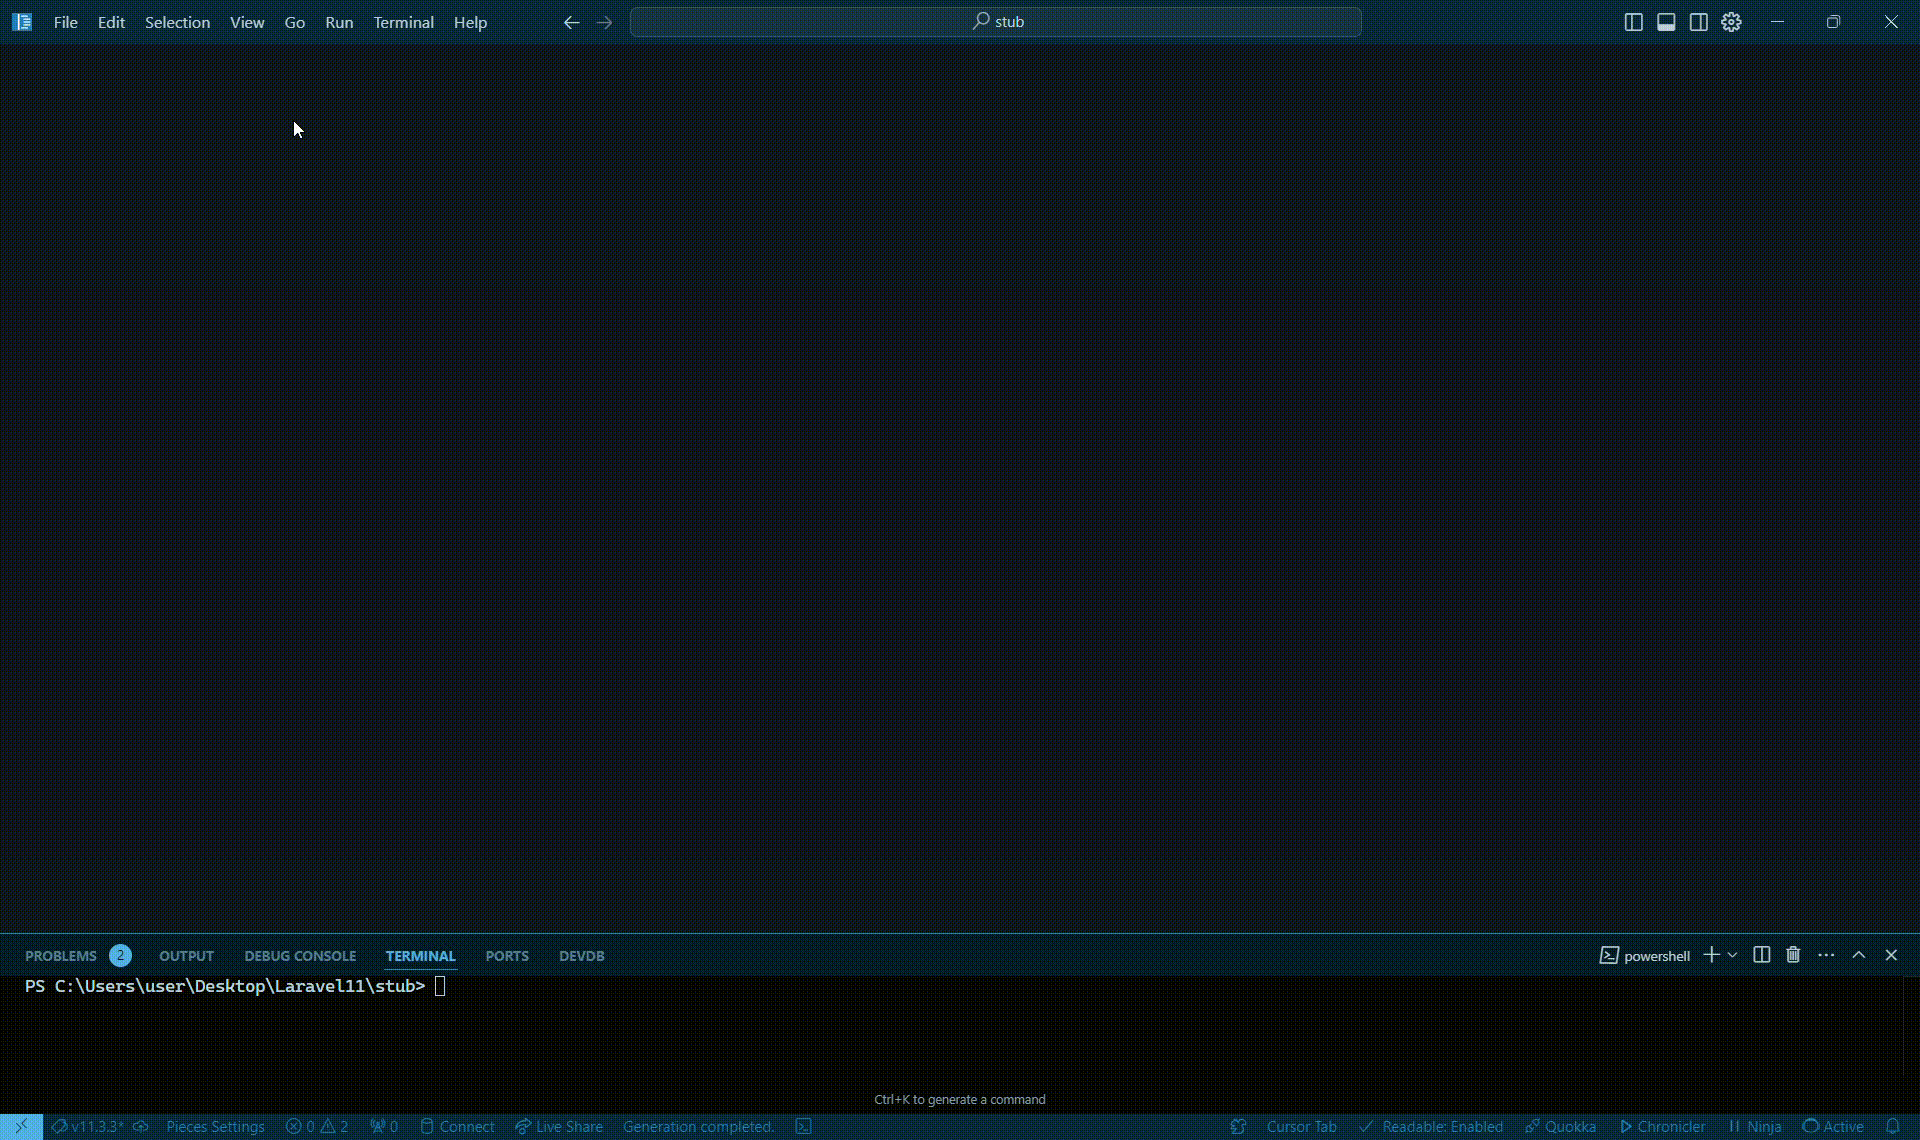Image resolution: width=1920 pixels, height=1140 pixels.
Task: Toggle the bottom panel layout icon
Action: click(x=1666, y=22)
